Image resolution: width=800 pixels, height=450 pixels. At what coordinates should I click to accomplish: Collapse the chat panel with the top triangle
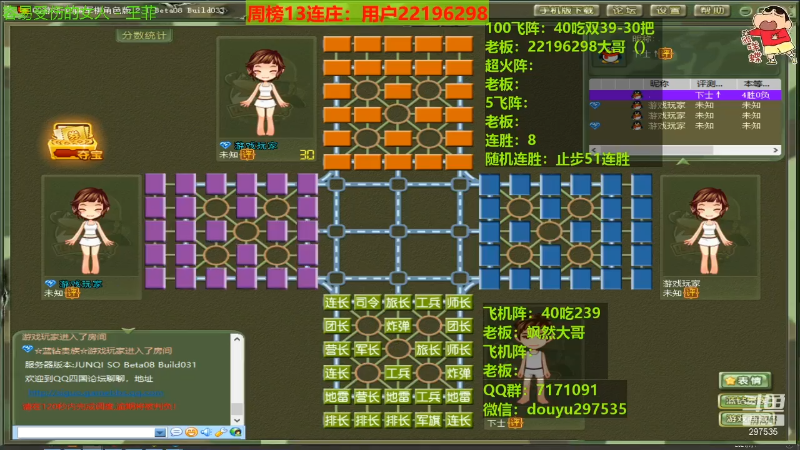click(128, 331)
